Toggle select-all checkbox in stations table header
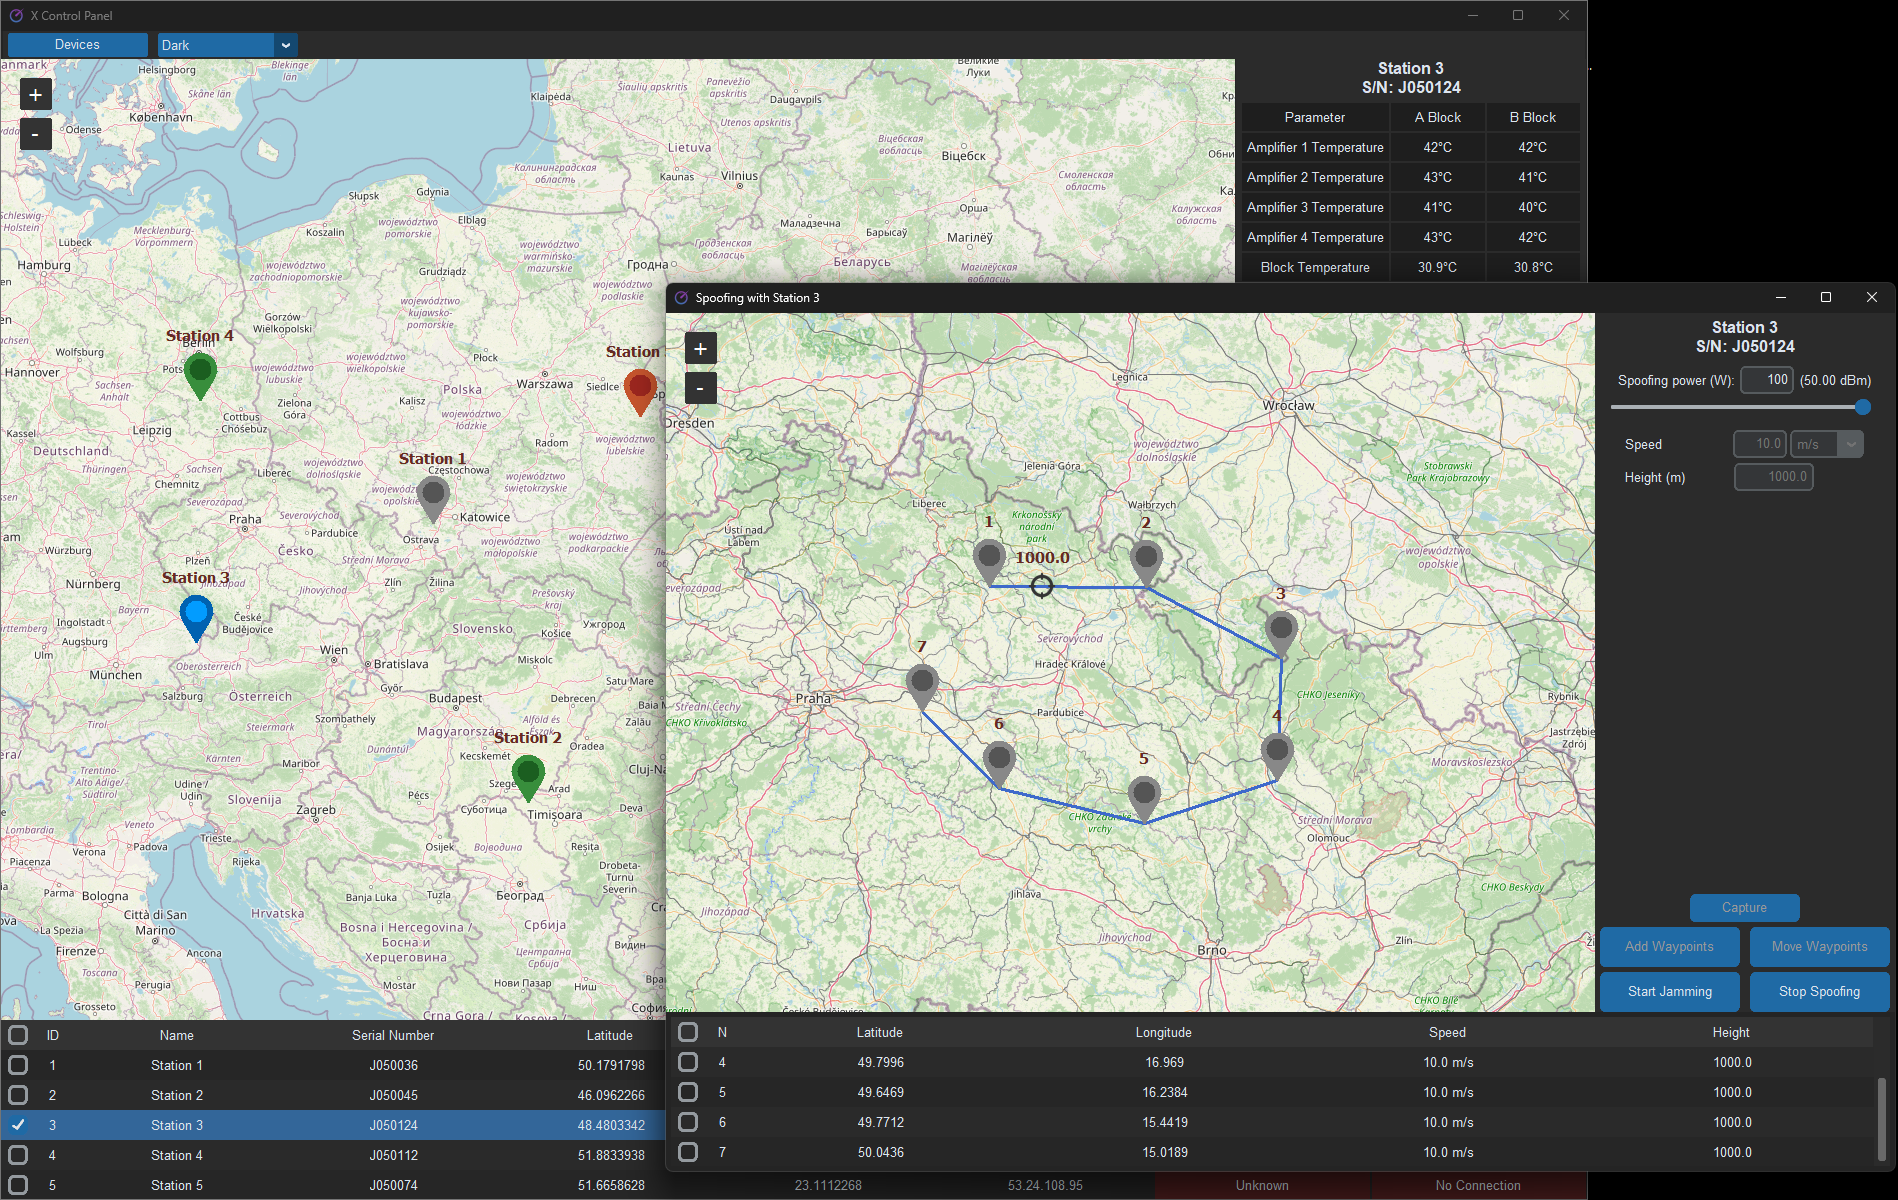 point(18,1035)
